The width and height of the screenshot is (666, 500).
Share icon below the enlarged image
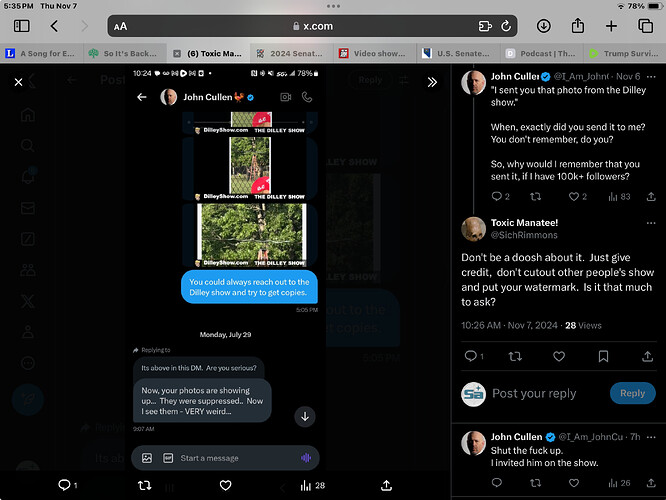(386, 485)
